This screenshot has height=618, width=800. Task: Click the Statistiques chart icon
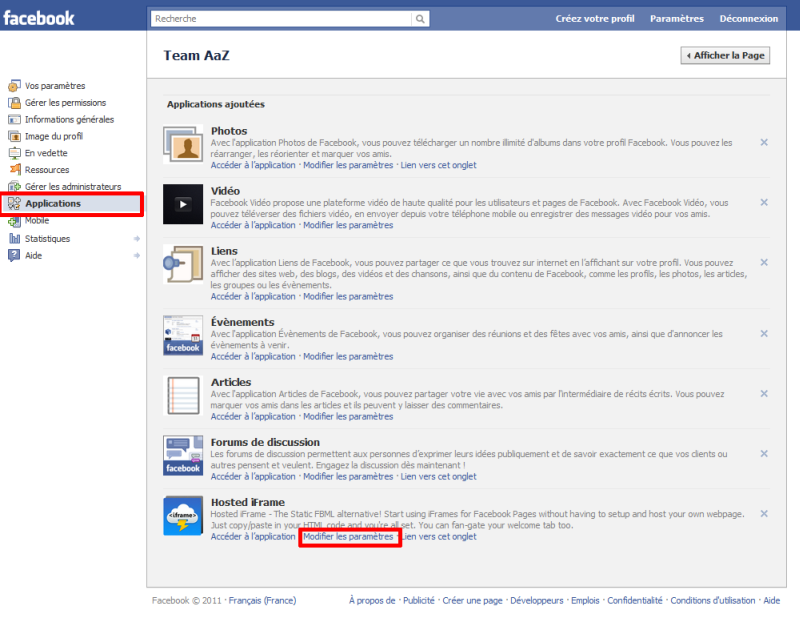pyautogui.click(x=14, y=238)
